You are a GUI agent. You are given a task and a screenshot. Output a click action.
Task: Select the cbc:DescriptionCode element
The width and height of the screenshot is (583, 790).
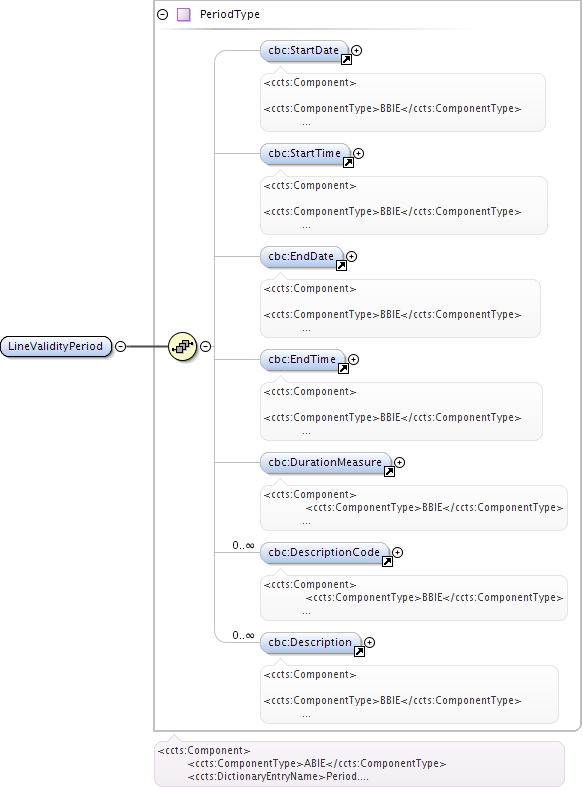pos(324,553)
